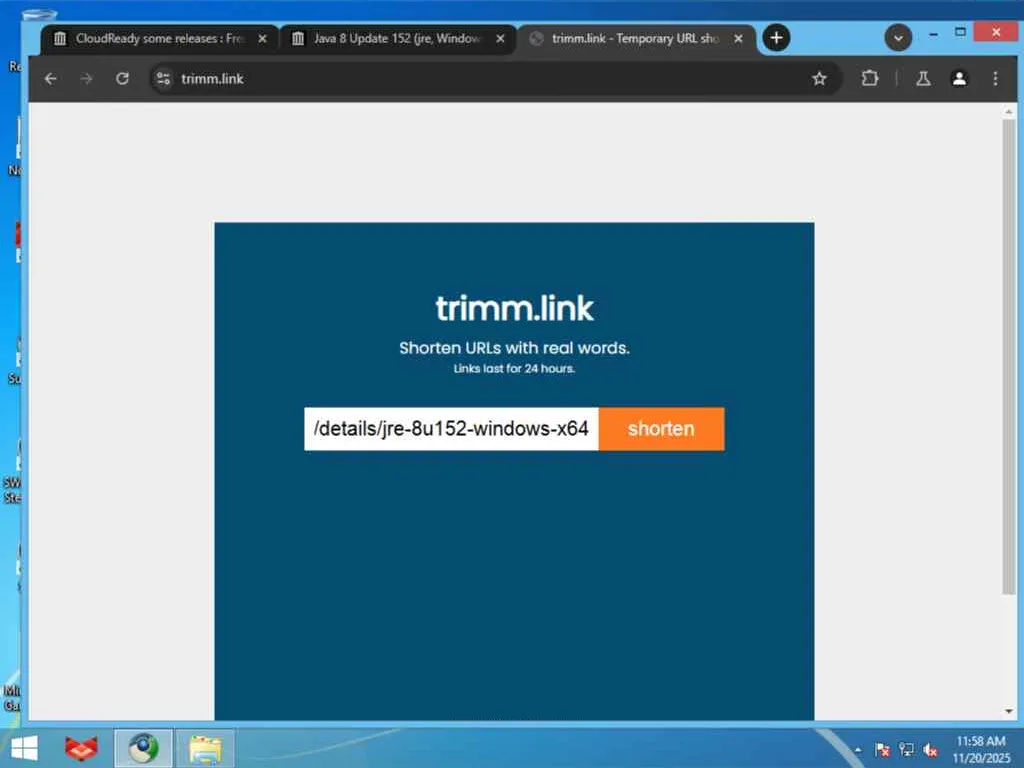Maximize the Chrome window

(960, 32)
